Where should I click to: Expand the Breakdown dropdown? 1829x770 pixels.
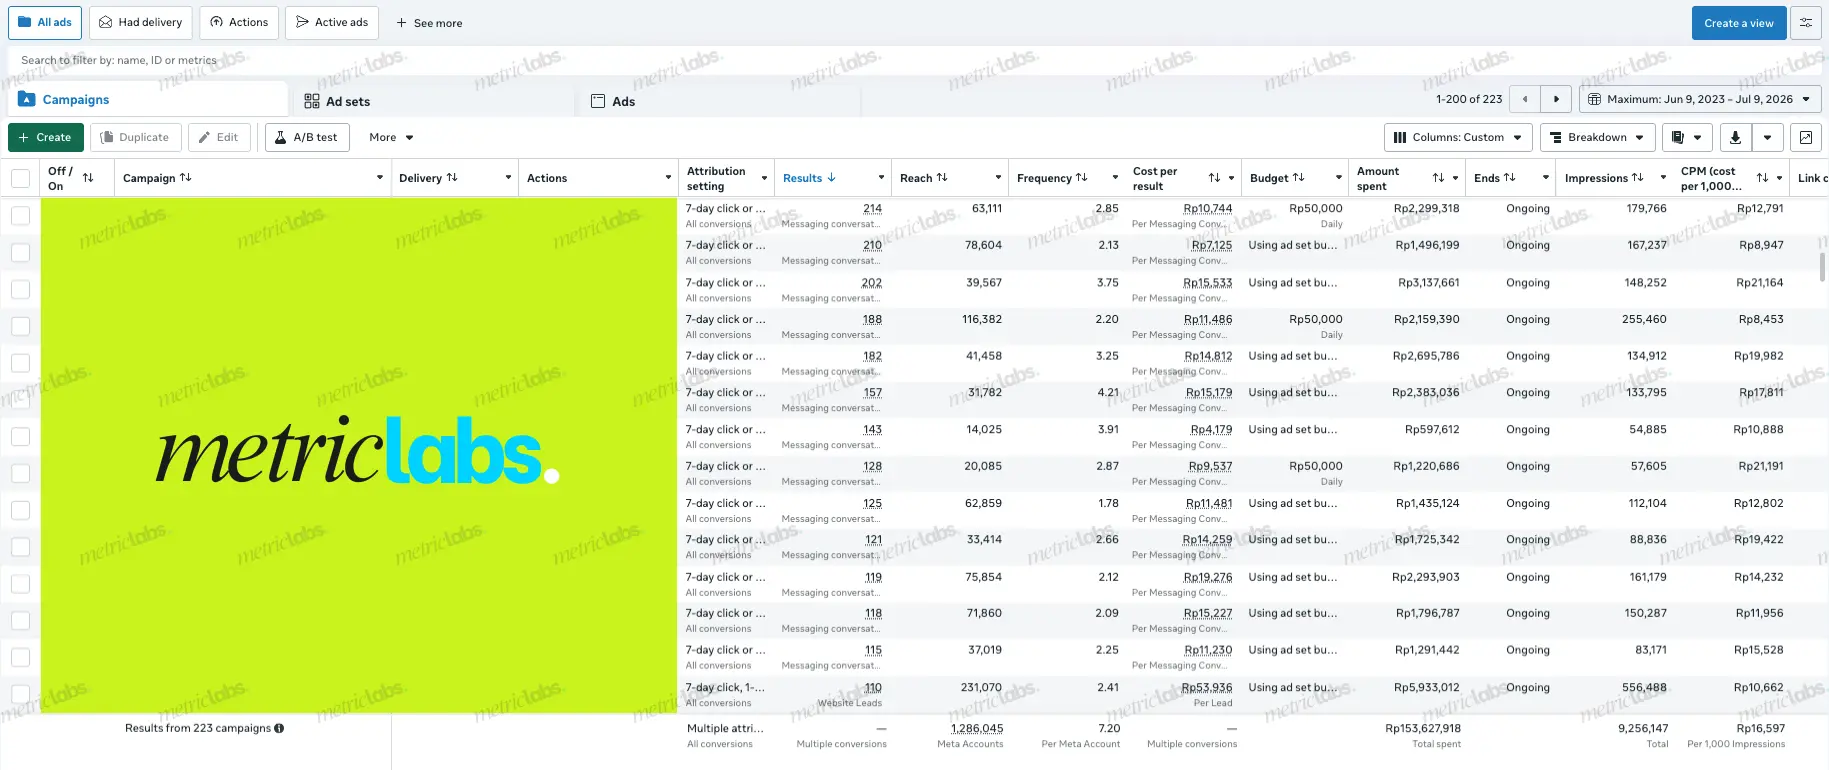pyautogui.click(x=1598, y=138)
